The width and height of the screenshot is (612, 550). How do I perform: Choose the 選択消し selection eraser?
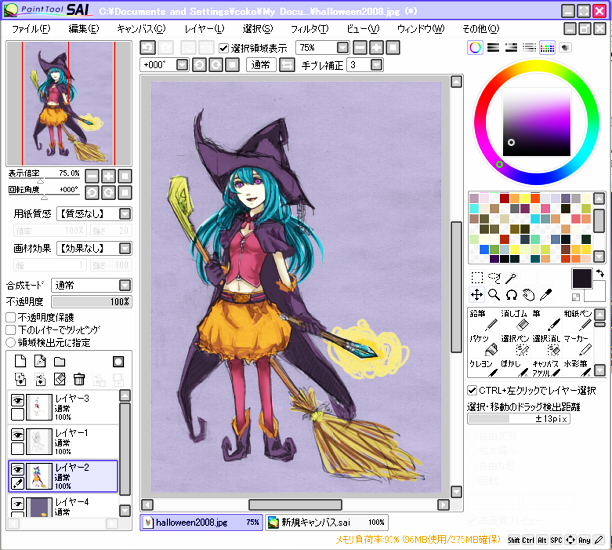[x=546, y=345]
